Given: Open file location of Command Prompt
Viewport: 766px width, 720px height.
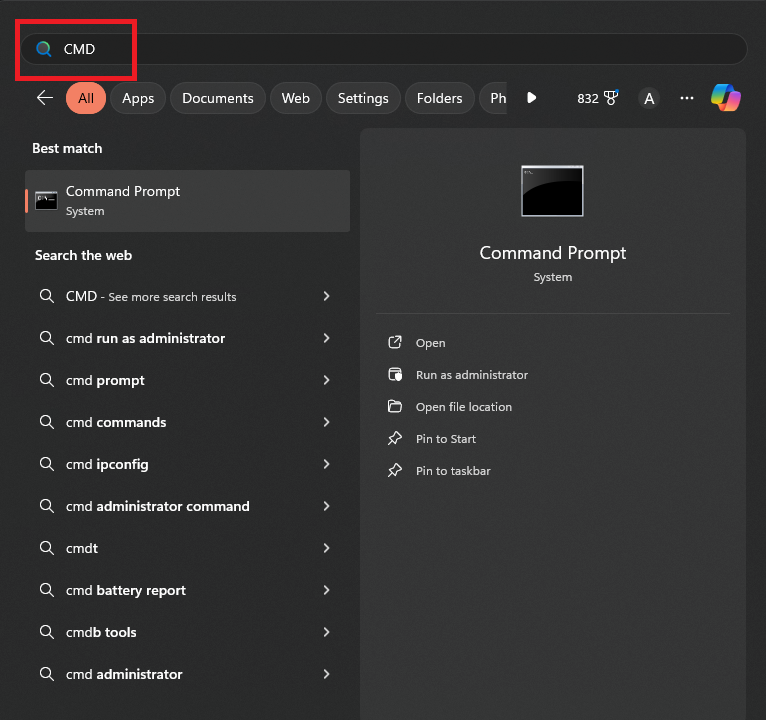Looking at the screenshot, I should pos(463,407).
